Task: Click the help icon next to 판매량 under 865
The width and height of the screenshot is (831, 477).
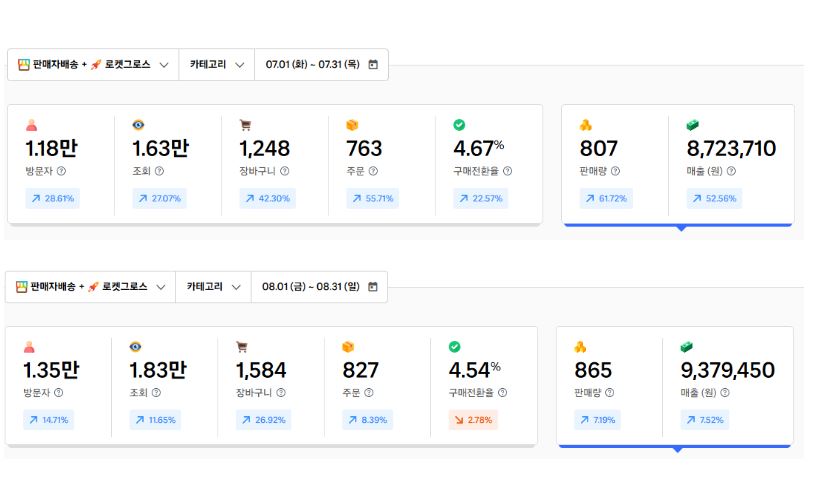Action: [x=609, y=393]
